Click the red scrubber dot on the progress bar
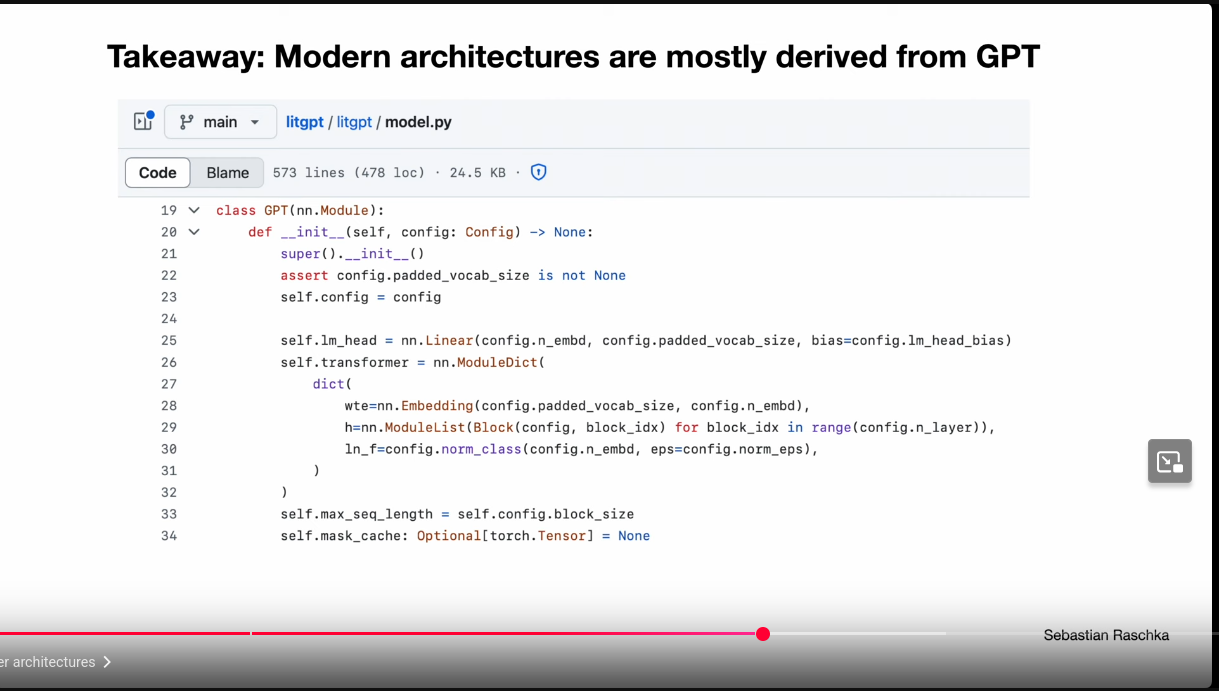Image resolution: width=1219 pixels, height=691 pixels. 763,634
